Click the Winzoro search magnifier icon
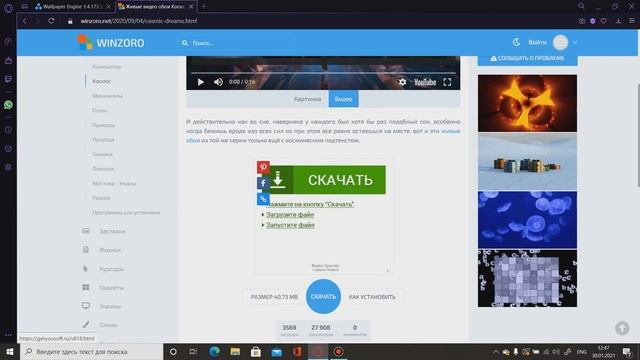The image size is (640, 360). [185, 43]
